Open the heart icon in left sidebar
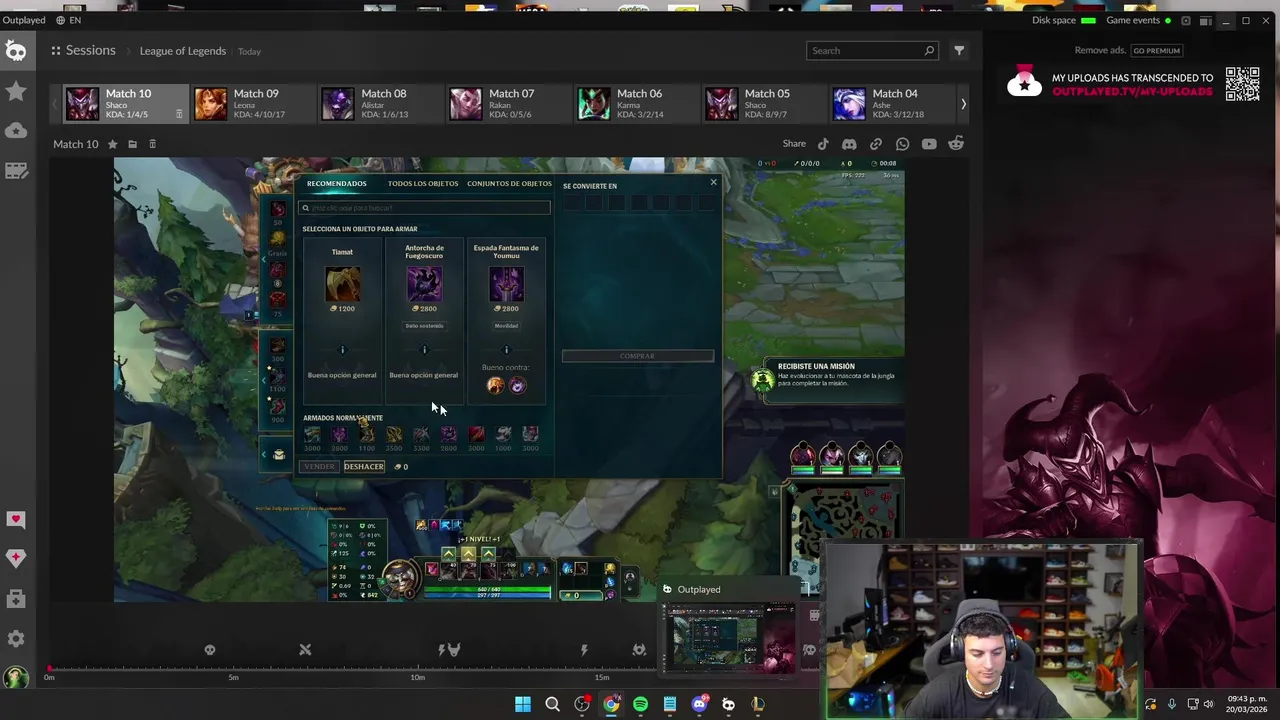Viewport: 1280px width, 720px height. [16, 519]
